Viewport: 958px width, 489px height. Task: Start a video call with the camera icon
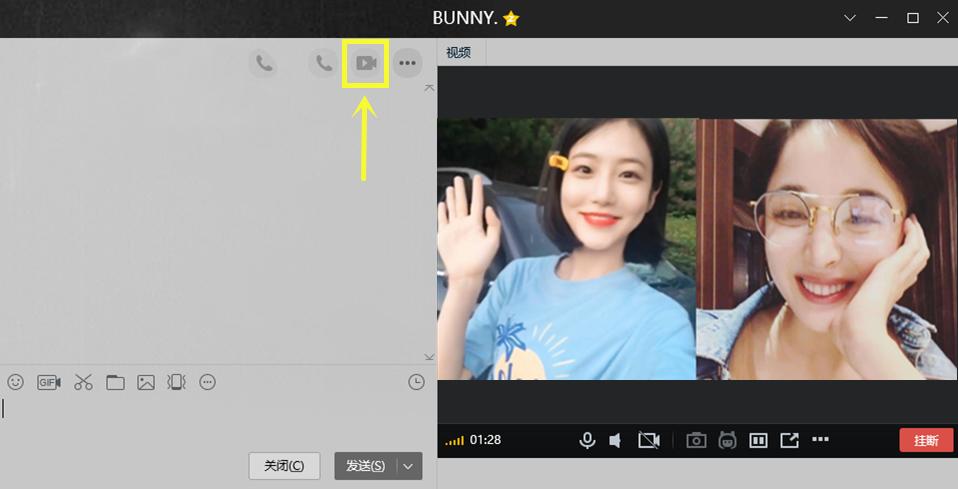(x=365, y=64)
